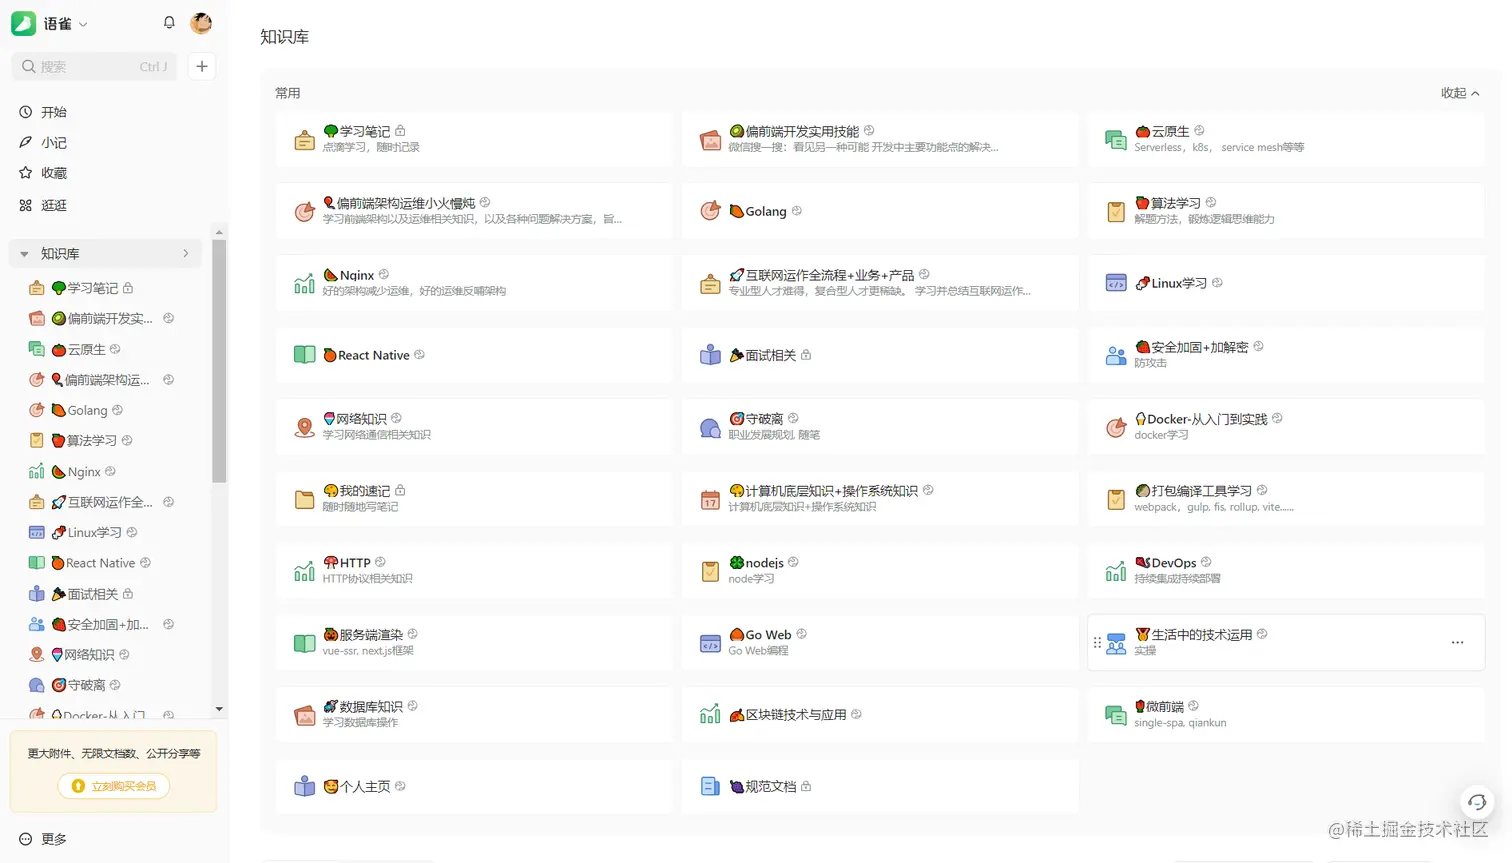Open the Go Web knowledge base title
Image resolution: width=1512 pixels, height=863 pixels.
(760, 635)
